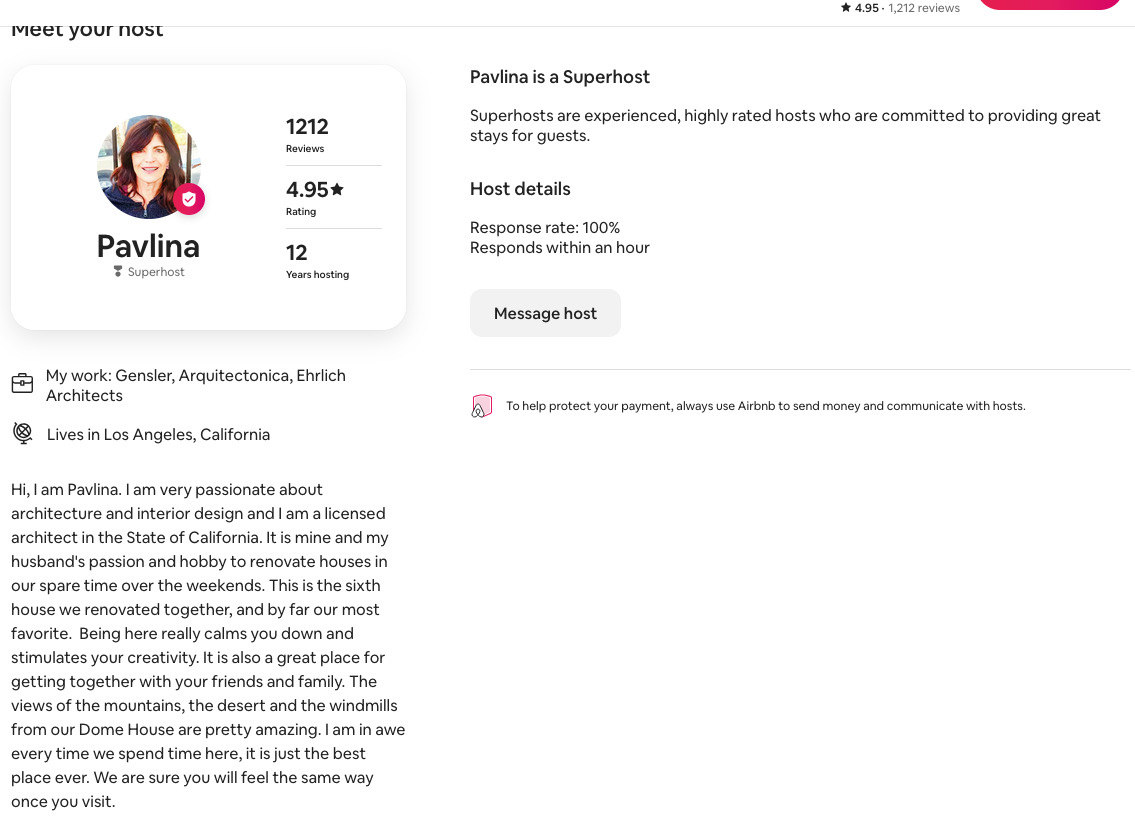Open the 1,212 reviews link at top

(924, 8)
